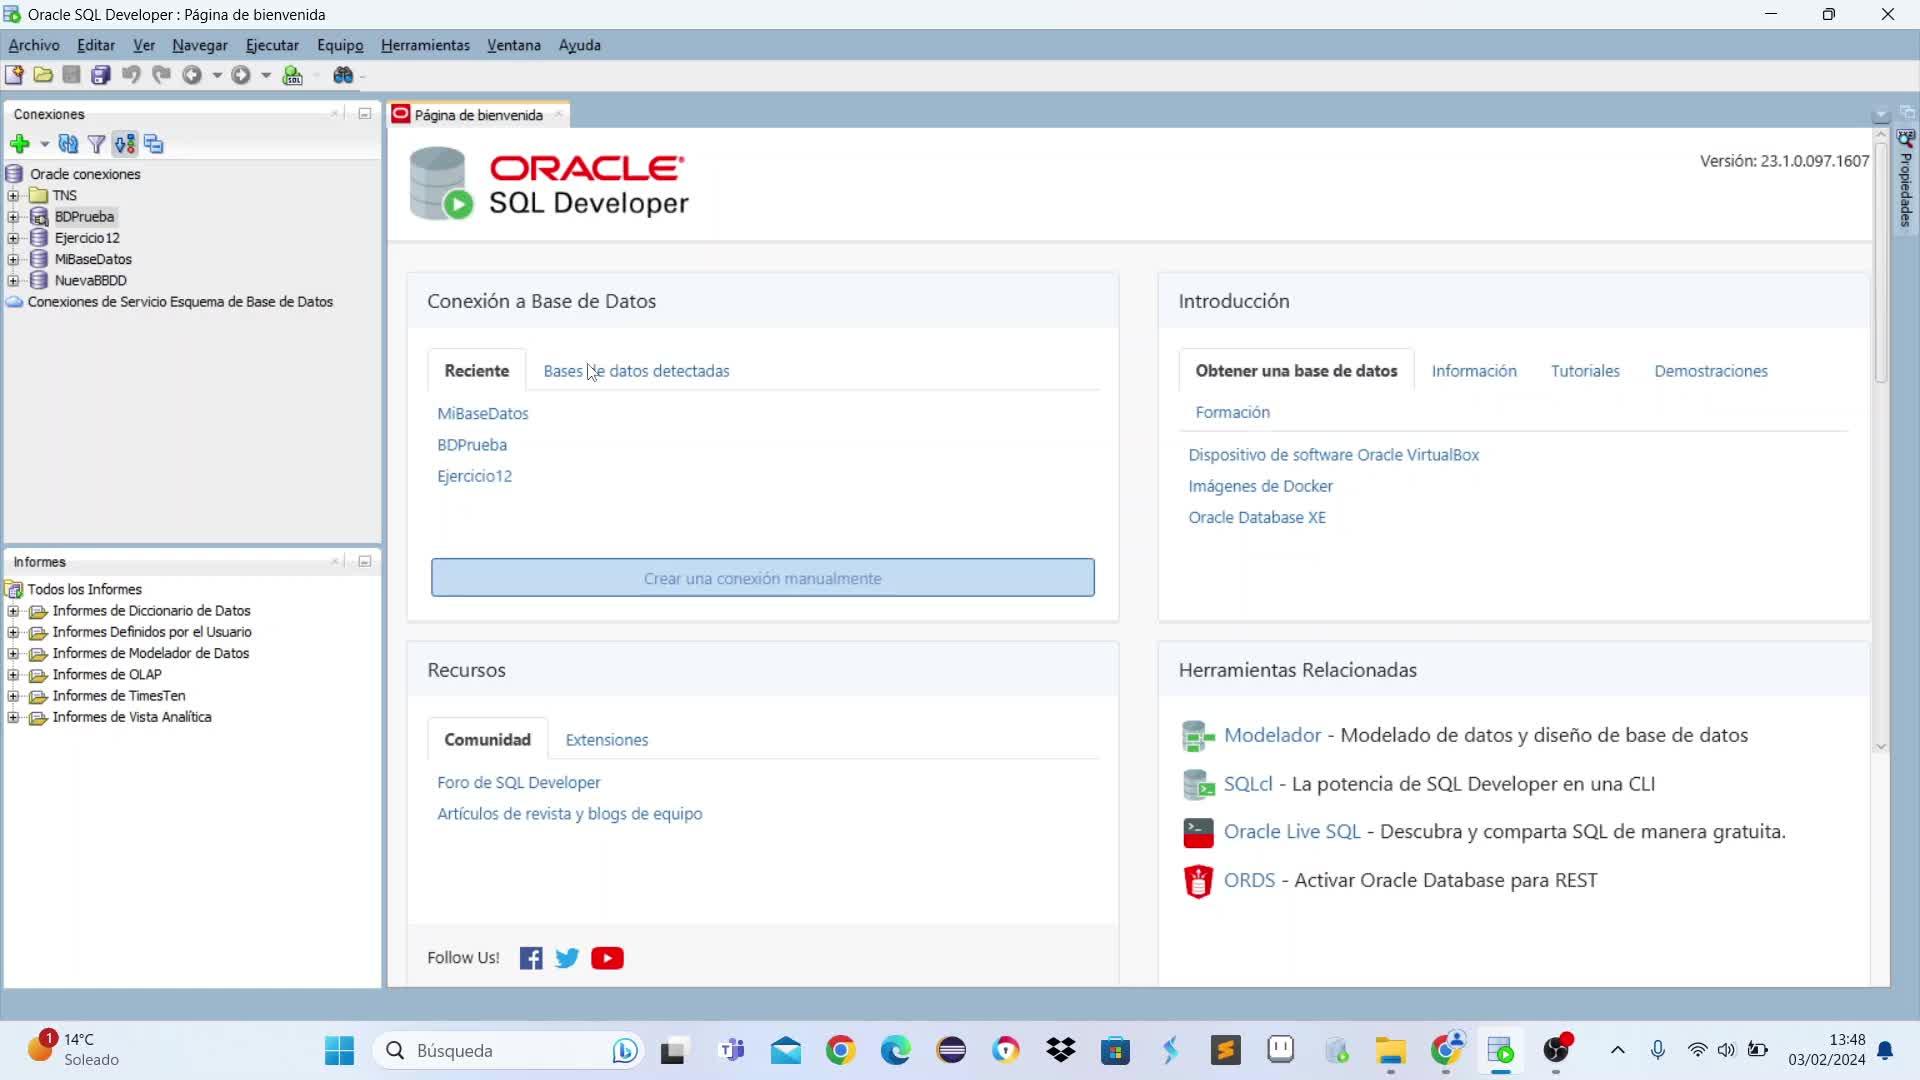Click the Refresh connections icon

click(x=68, y=144)
